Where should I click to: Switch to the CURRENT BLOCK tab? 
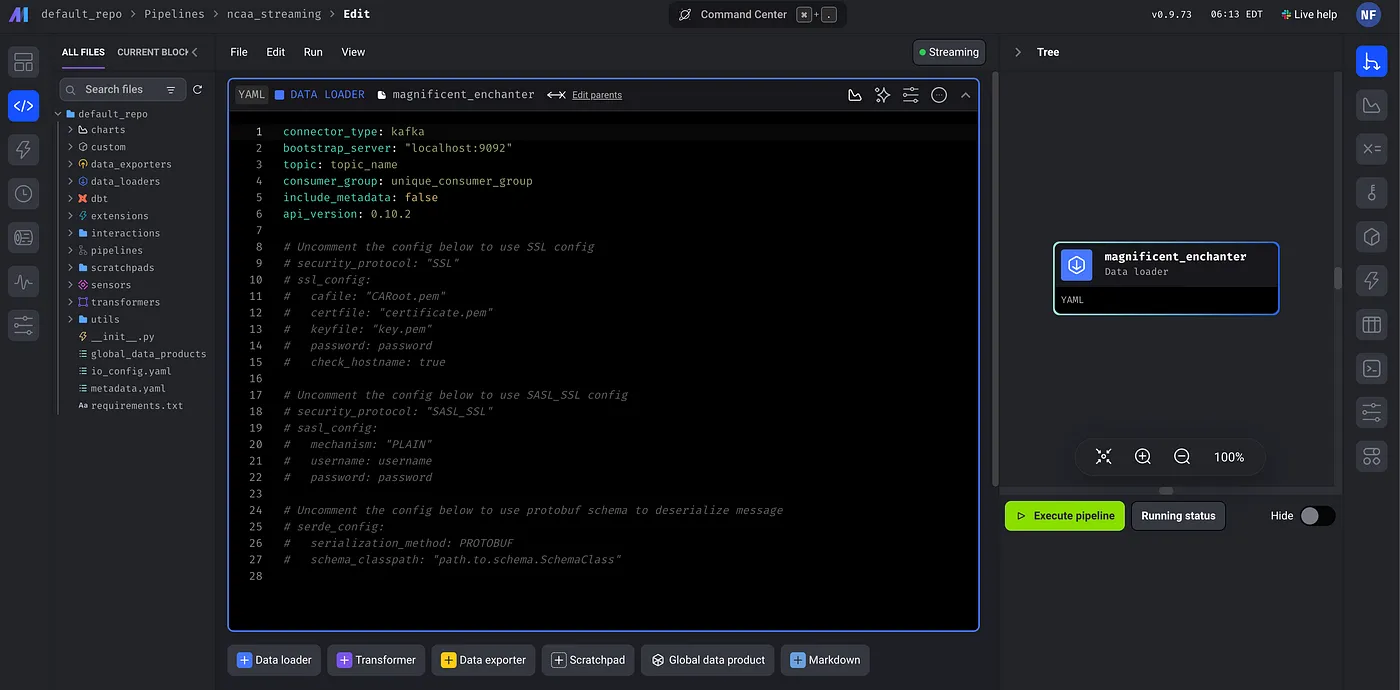point(152,52)
